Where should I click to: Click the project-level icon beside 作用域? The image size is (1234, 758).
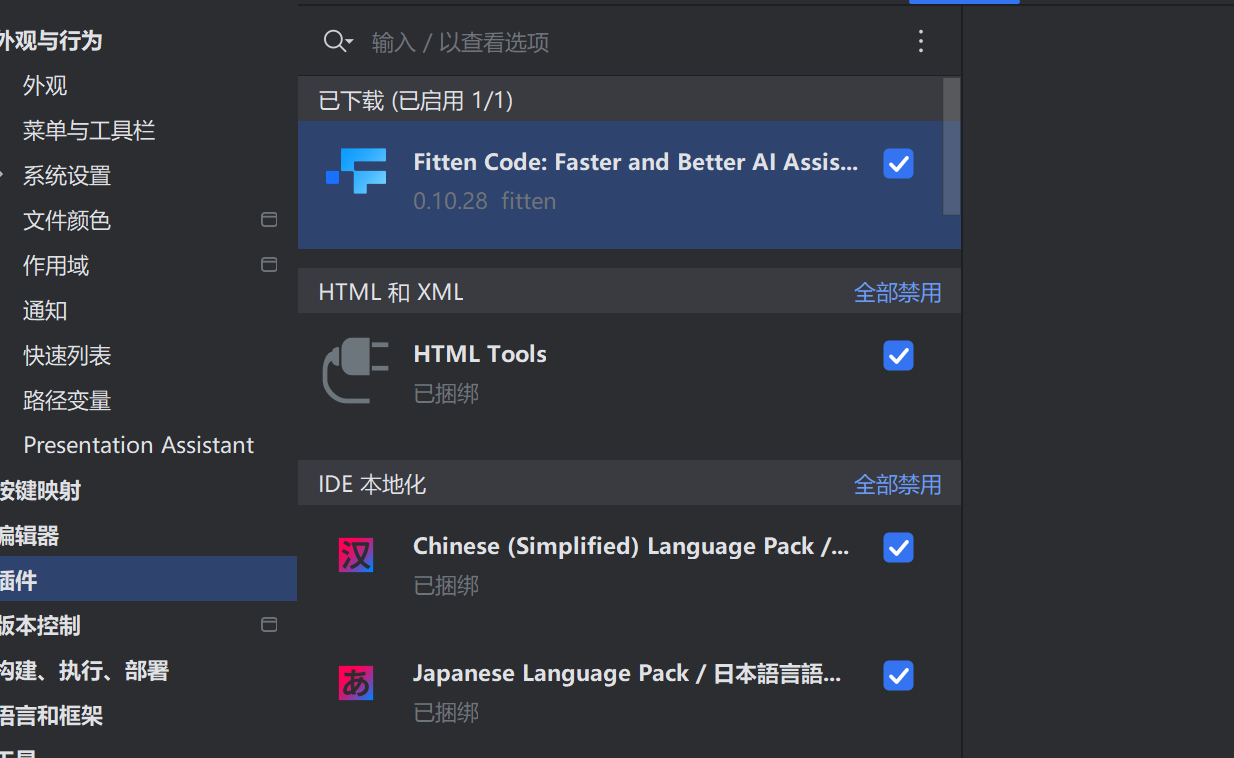[269, 265]
